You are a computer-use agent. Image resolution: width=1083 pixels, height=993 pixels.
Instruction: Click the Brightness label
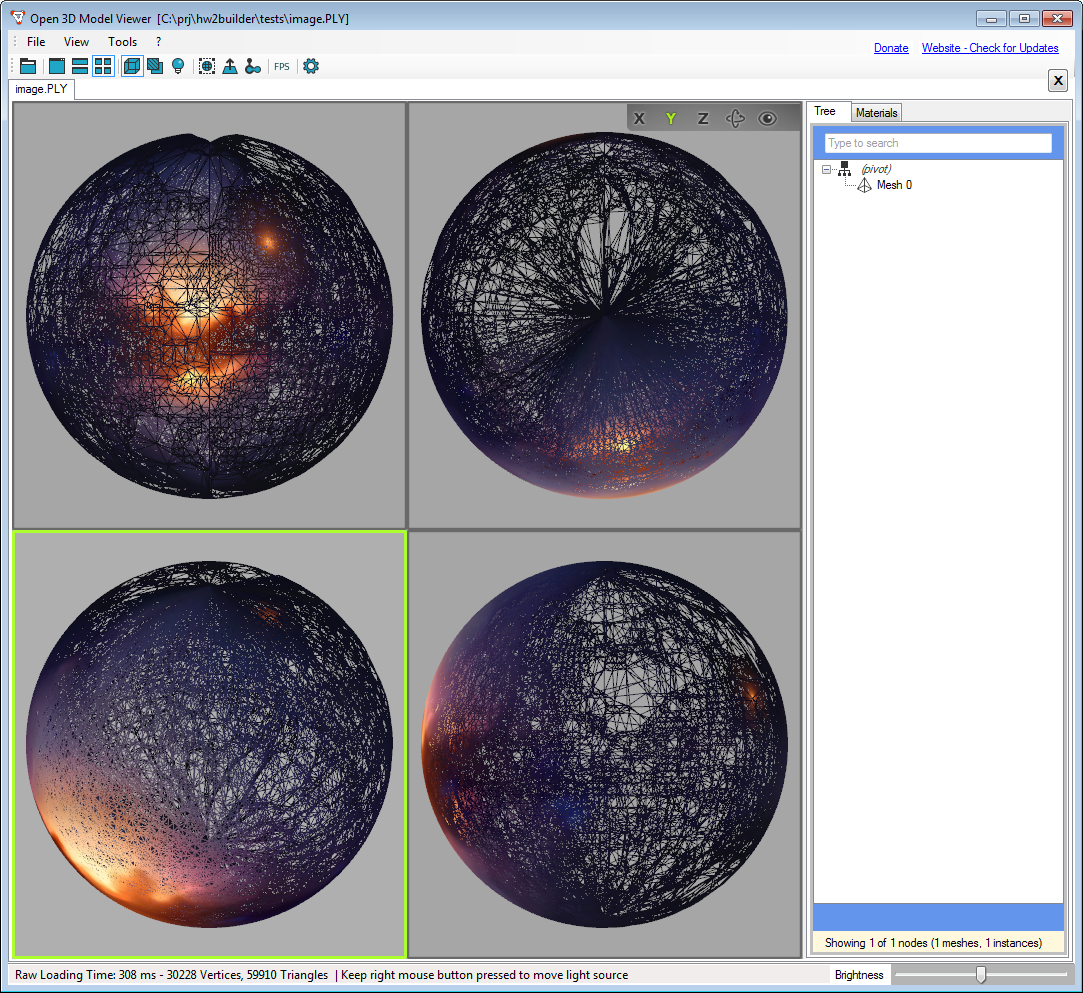click(859, 975)
